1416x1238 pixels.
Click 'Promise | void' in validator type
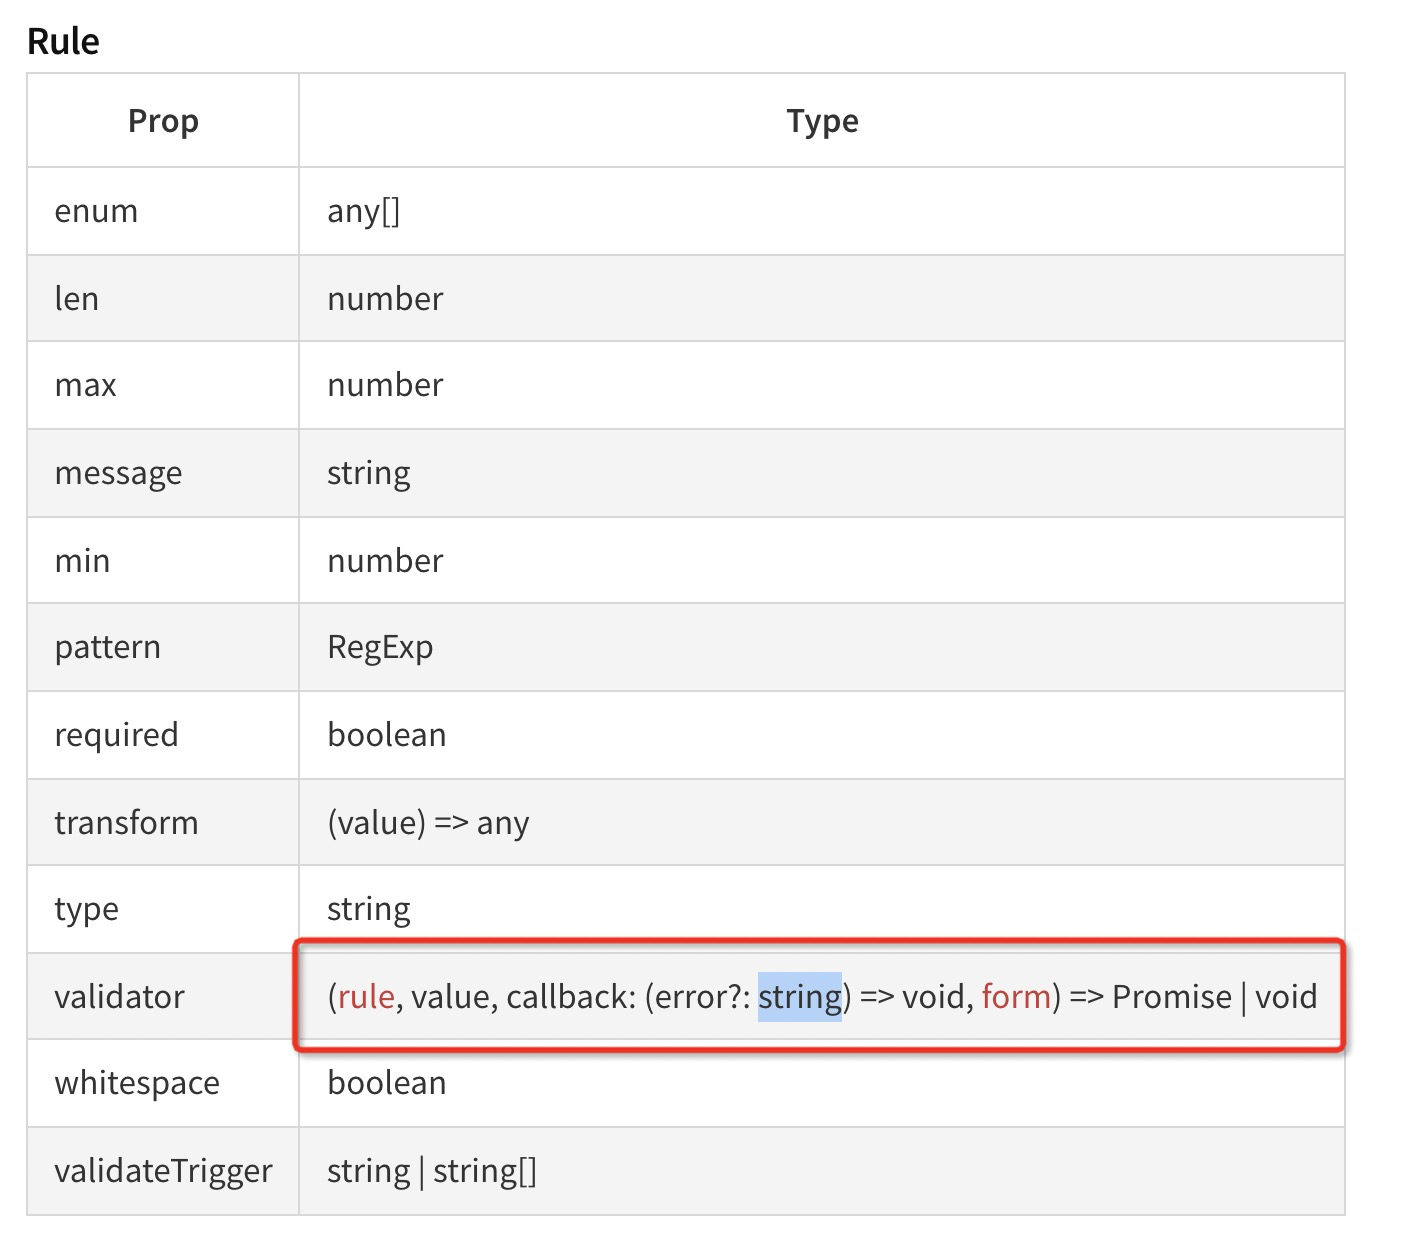(x=1214, y=997)
